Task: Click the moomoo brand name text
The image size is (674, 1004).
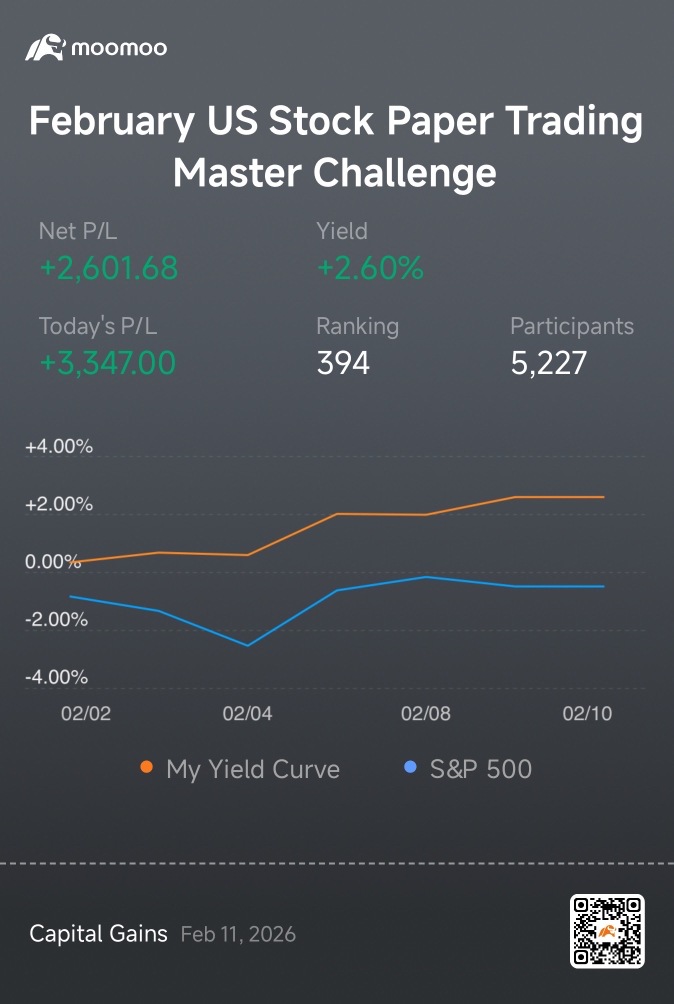Action: point(120,48)
